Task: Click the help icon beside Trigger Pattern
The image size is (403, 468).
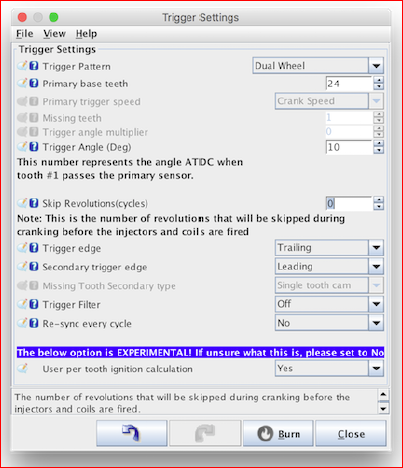Action: tap(34, 66)
